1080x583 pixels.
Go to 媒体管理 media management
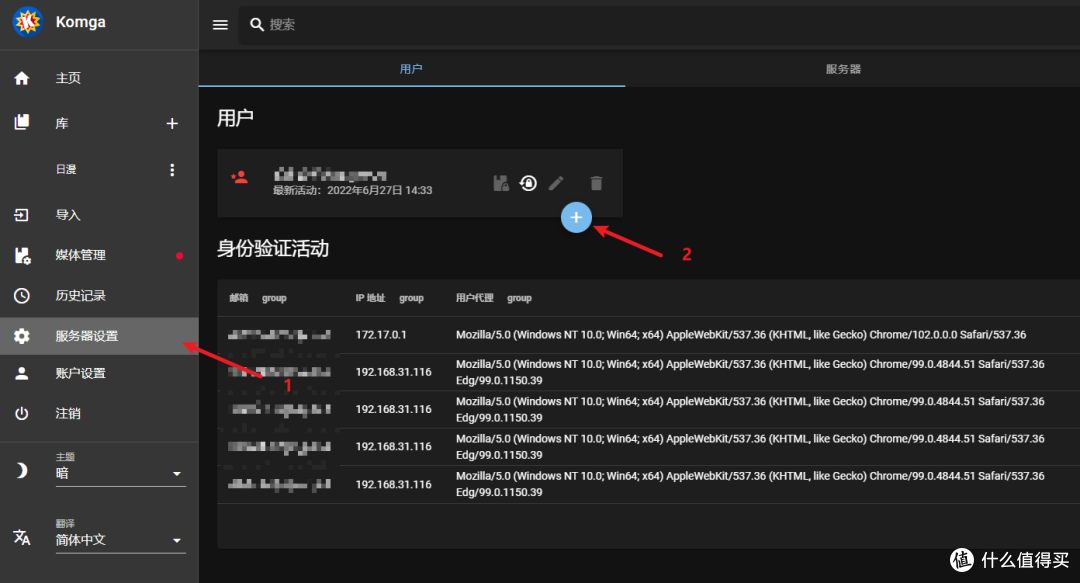point(80,255)
